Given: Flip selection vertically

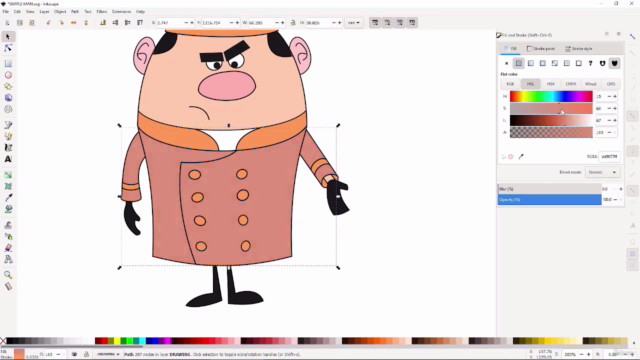Looking at the screenshot, I should click(x=86, y=23).
